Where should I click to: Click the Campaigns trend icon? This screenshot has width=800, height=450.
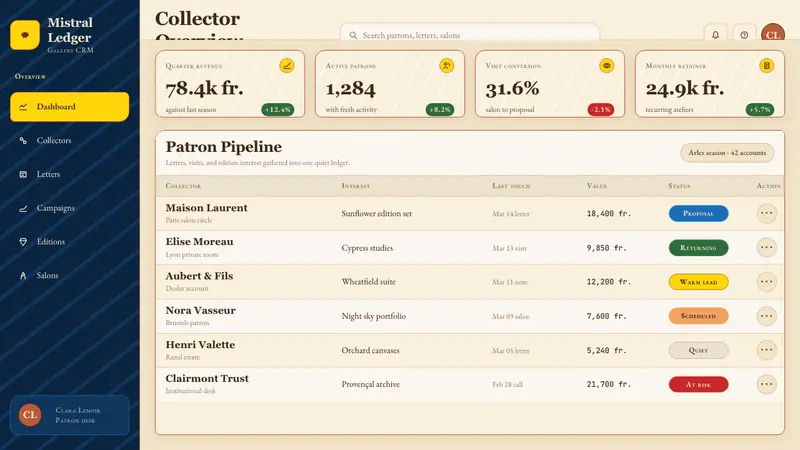tap(23, 208)
